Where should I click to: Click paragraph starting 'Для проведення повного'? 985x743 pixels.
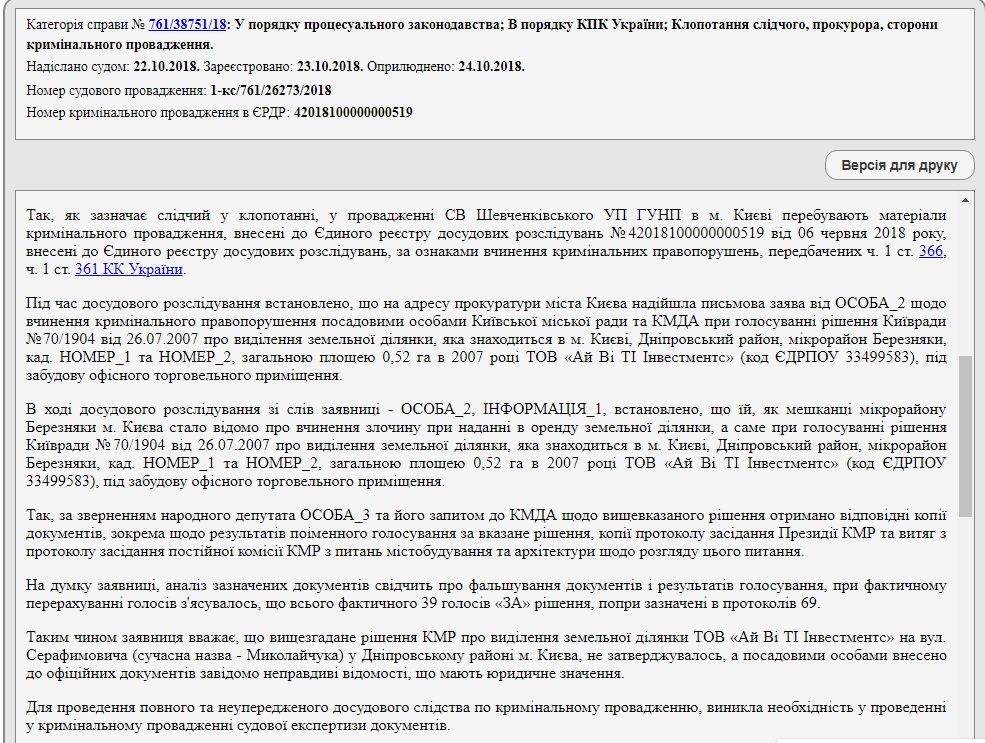click(x=485, y=716)
